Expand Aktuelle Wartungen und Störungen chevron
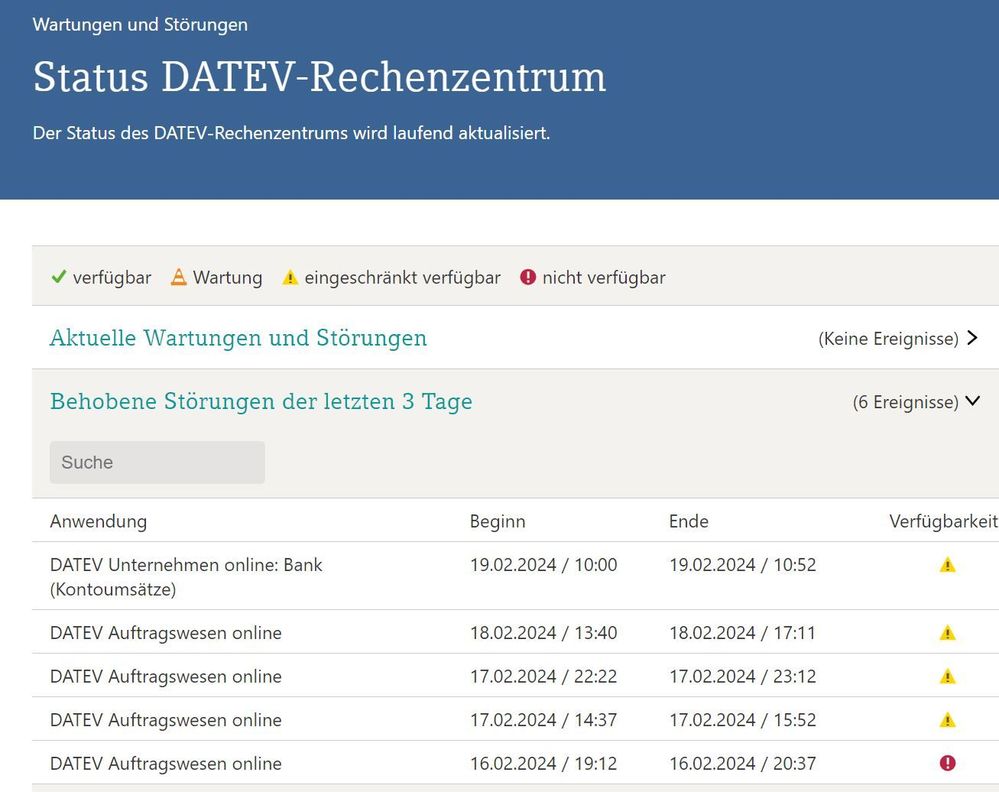 pos(972,338)
